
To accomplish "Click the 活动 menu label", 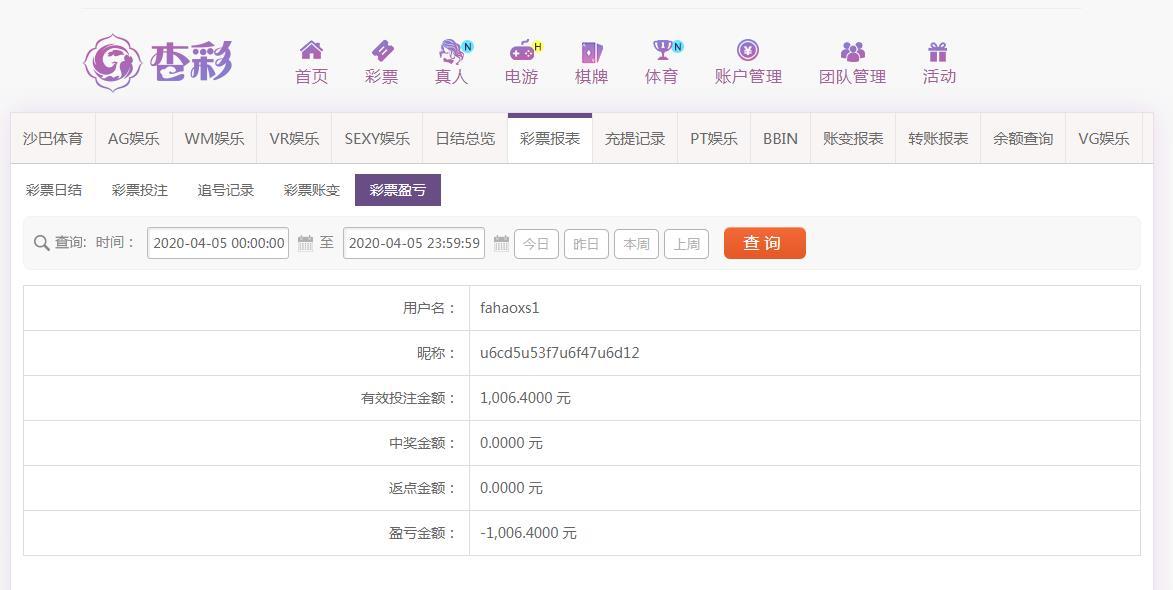I will pyautogui.click(x=939, y=76).
